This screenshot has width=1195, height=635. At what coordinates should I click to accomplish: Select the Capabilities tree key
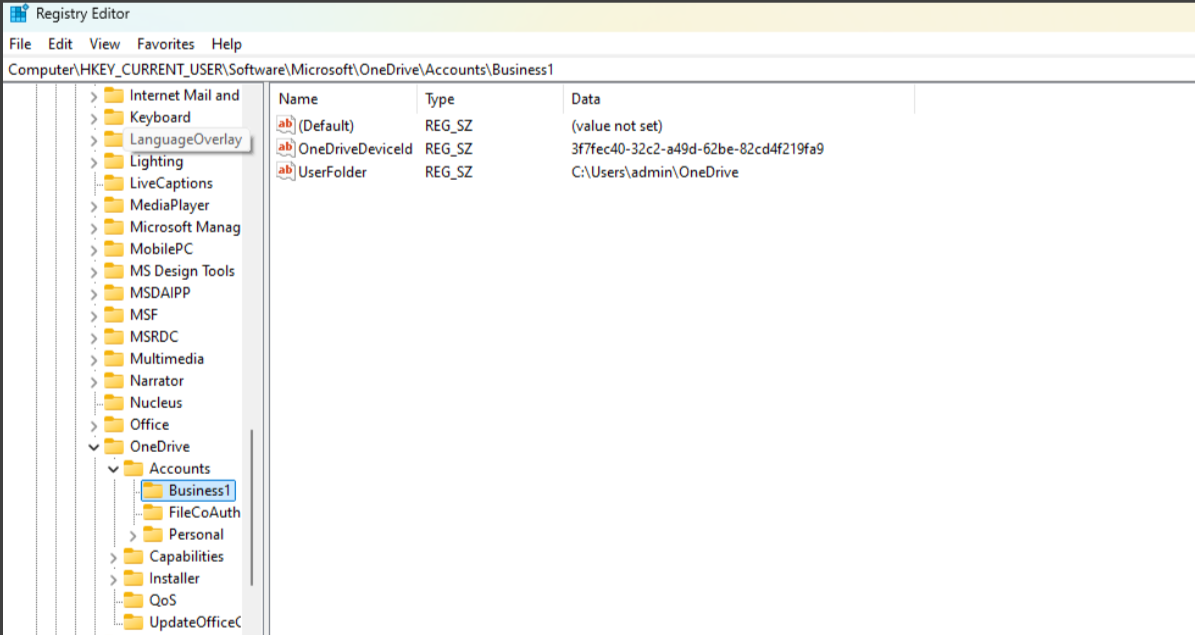coord(186,556)
